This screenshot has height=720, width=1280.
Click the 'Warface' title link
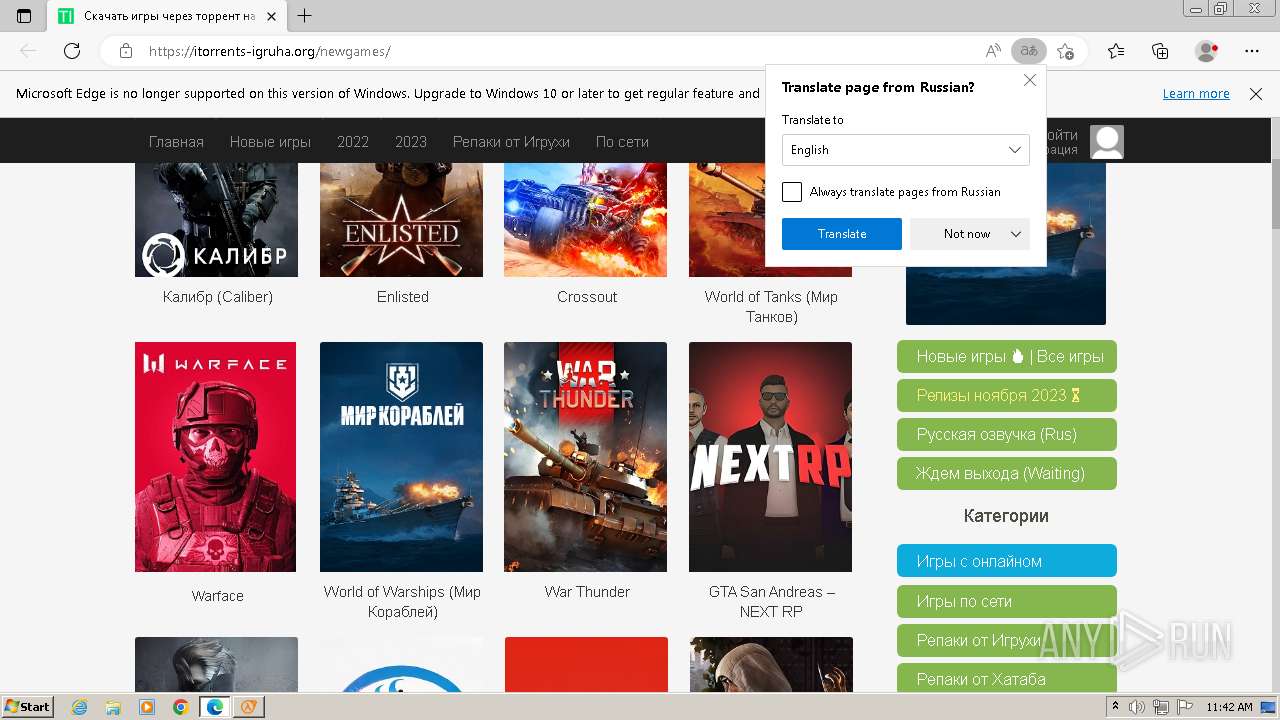[x=217, y=596]
